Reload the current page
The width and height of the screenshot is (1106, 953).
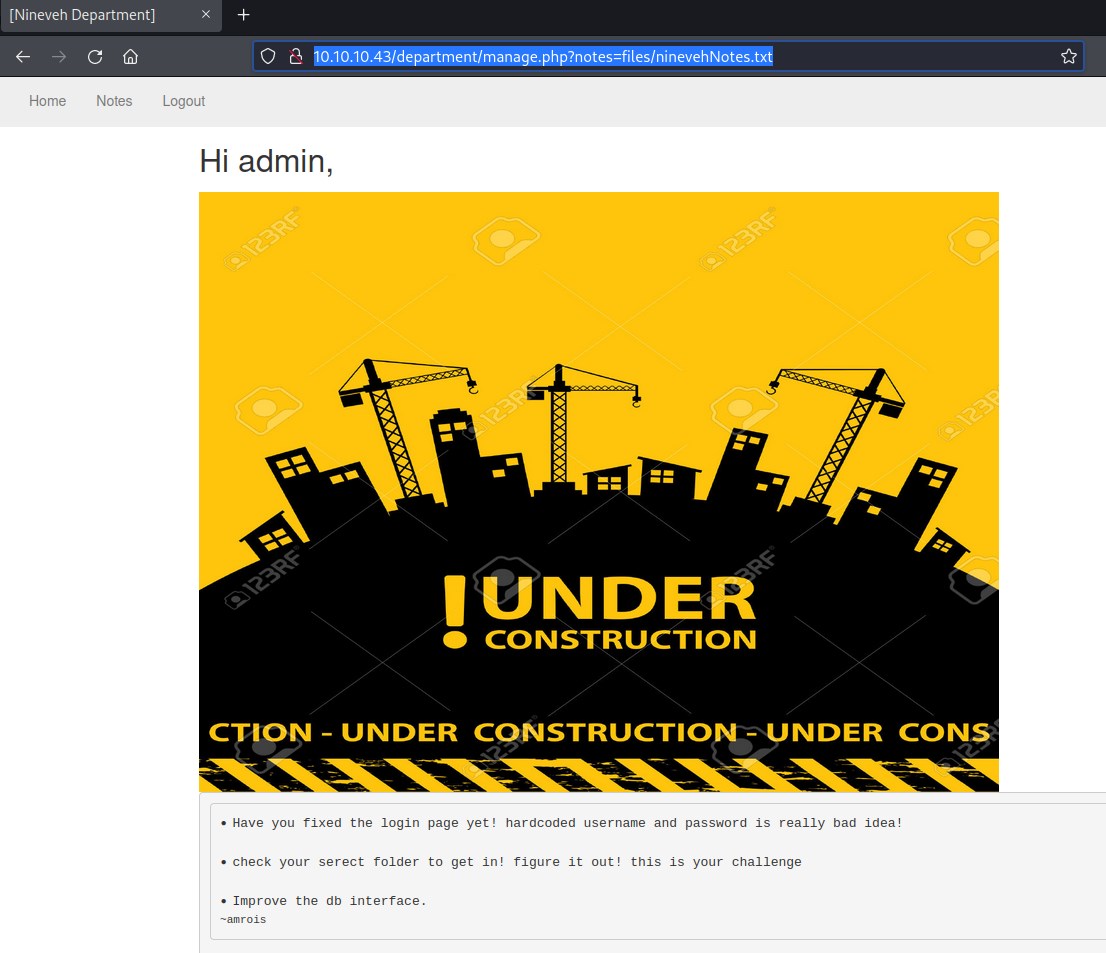(95, 57)
